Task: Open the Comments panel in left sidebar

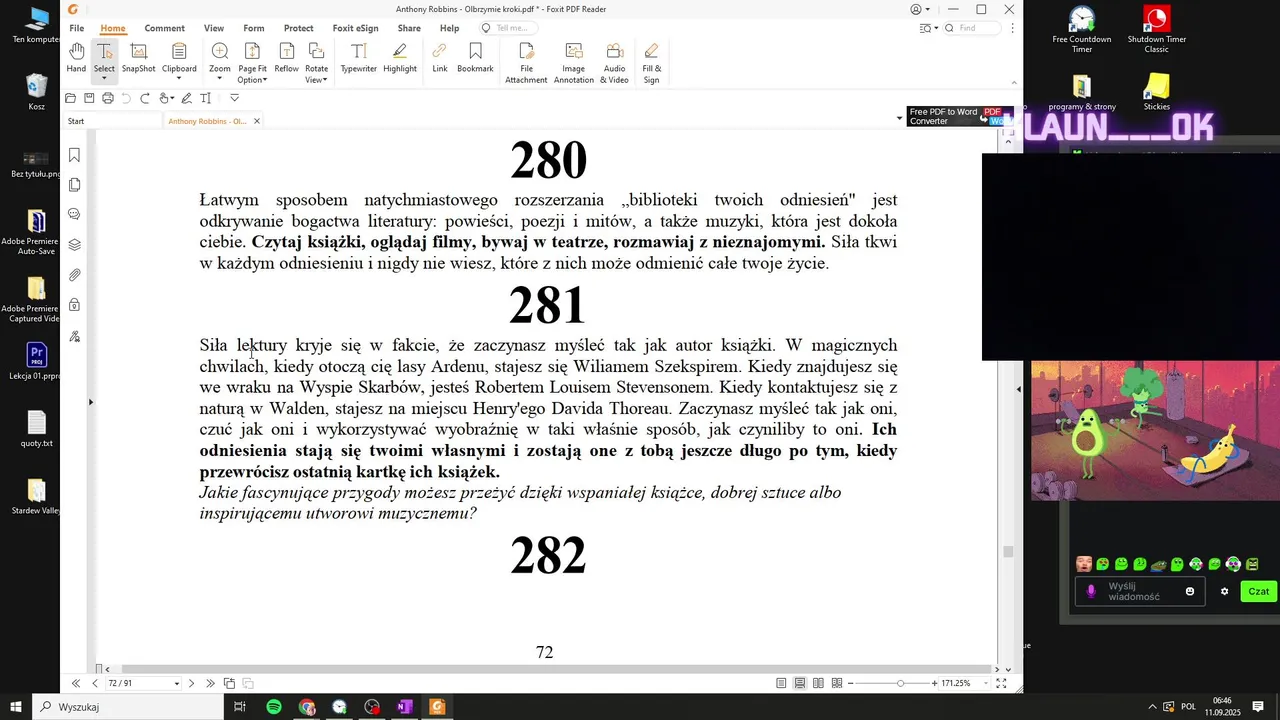Action: (74, 214)
